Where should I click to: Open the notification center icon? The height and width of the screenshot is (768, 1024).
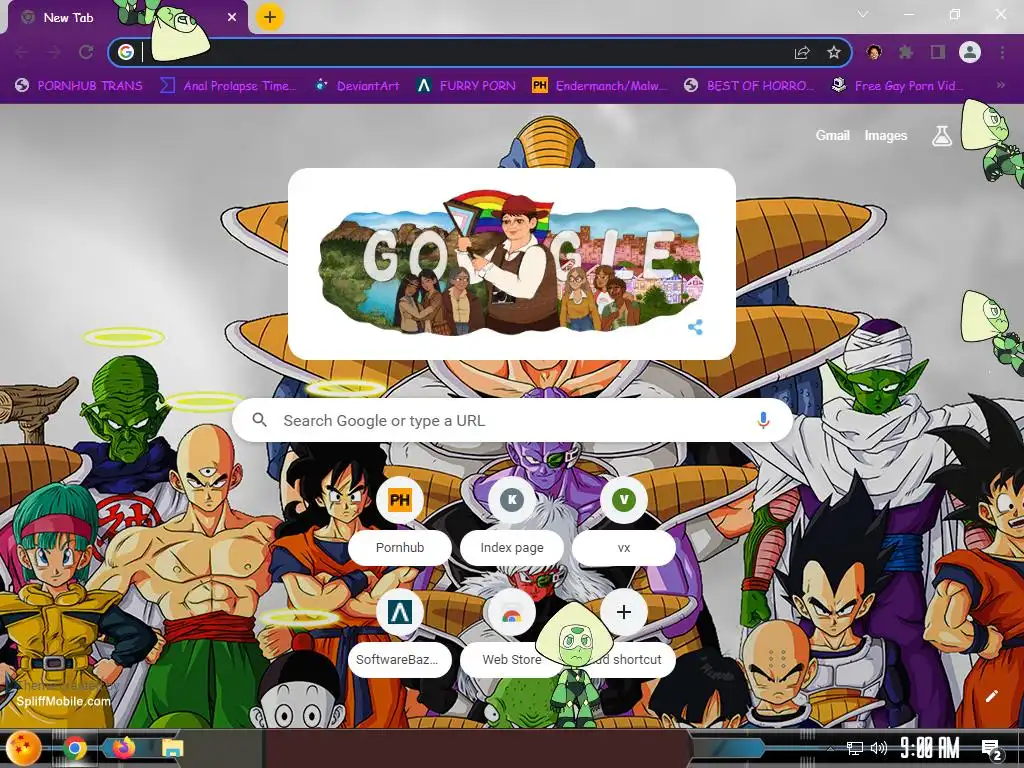point(991,749)
